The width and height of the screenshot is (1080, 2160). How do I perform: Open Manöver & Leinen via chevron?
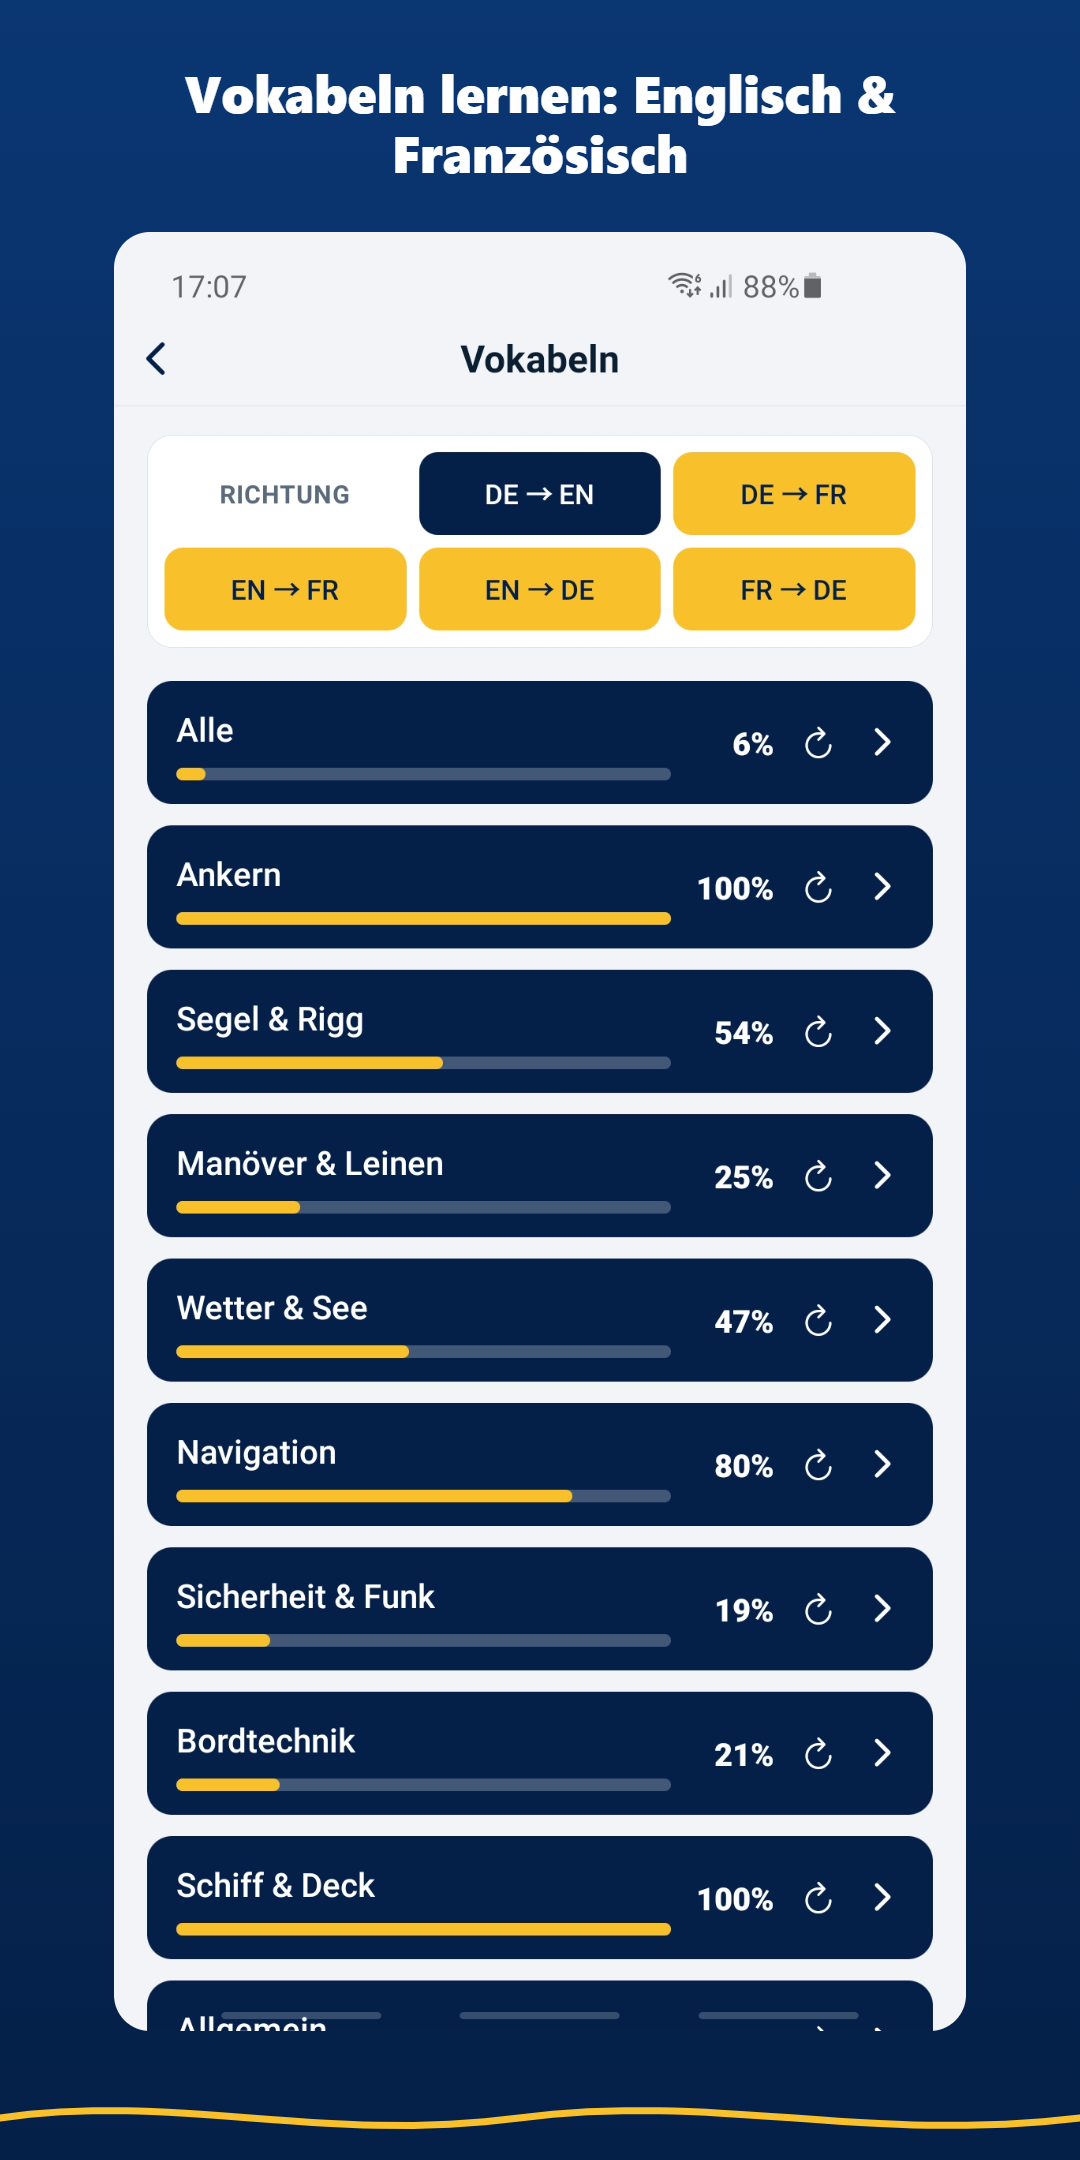pos(882,1176)
